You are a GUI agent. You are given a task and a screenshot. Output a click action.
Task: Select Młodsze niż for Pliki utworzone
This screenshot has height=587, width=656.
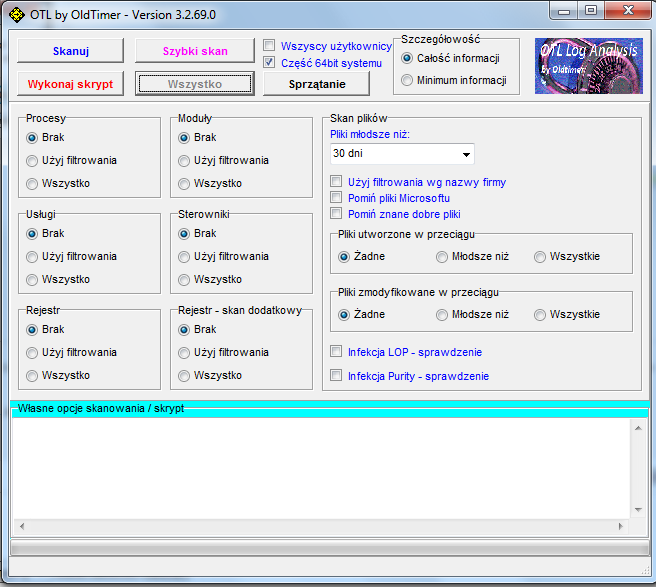[442, 257]
